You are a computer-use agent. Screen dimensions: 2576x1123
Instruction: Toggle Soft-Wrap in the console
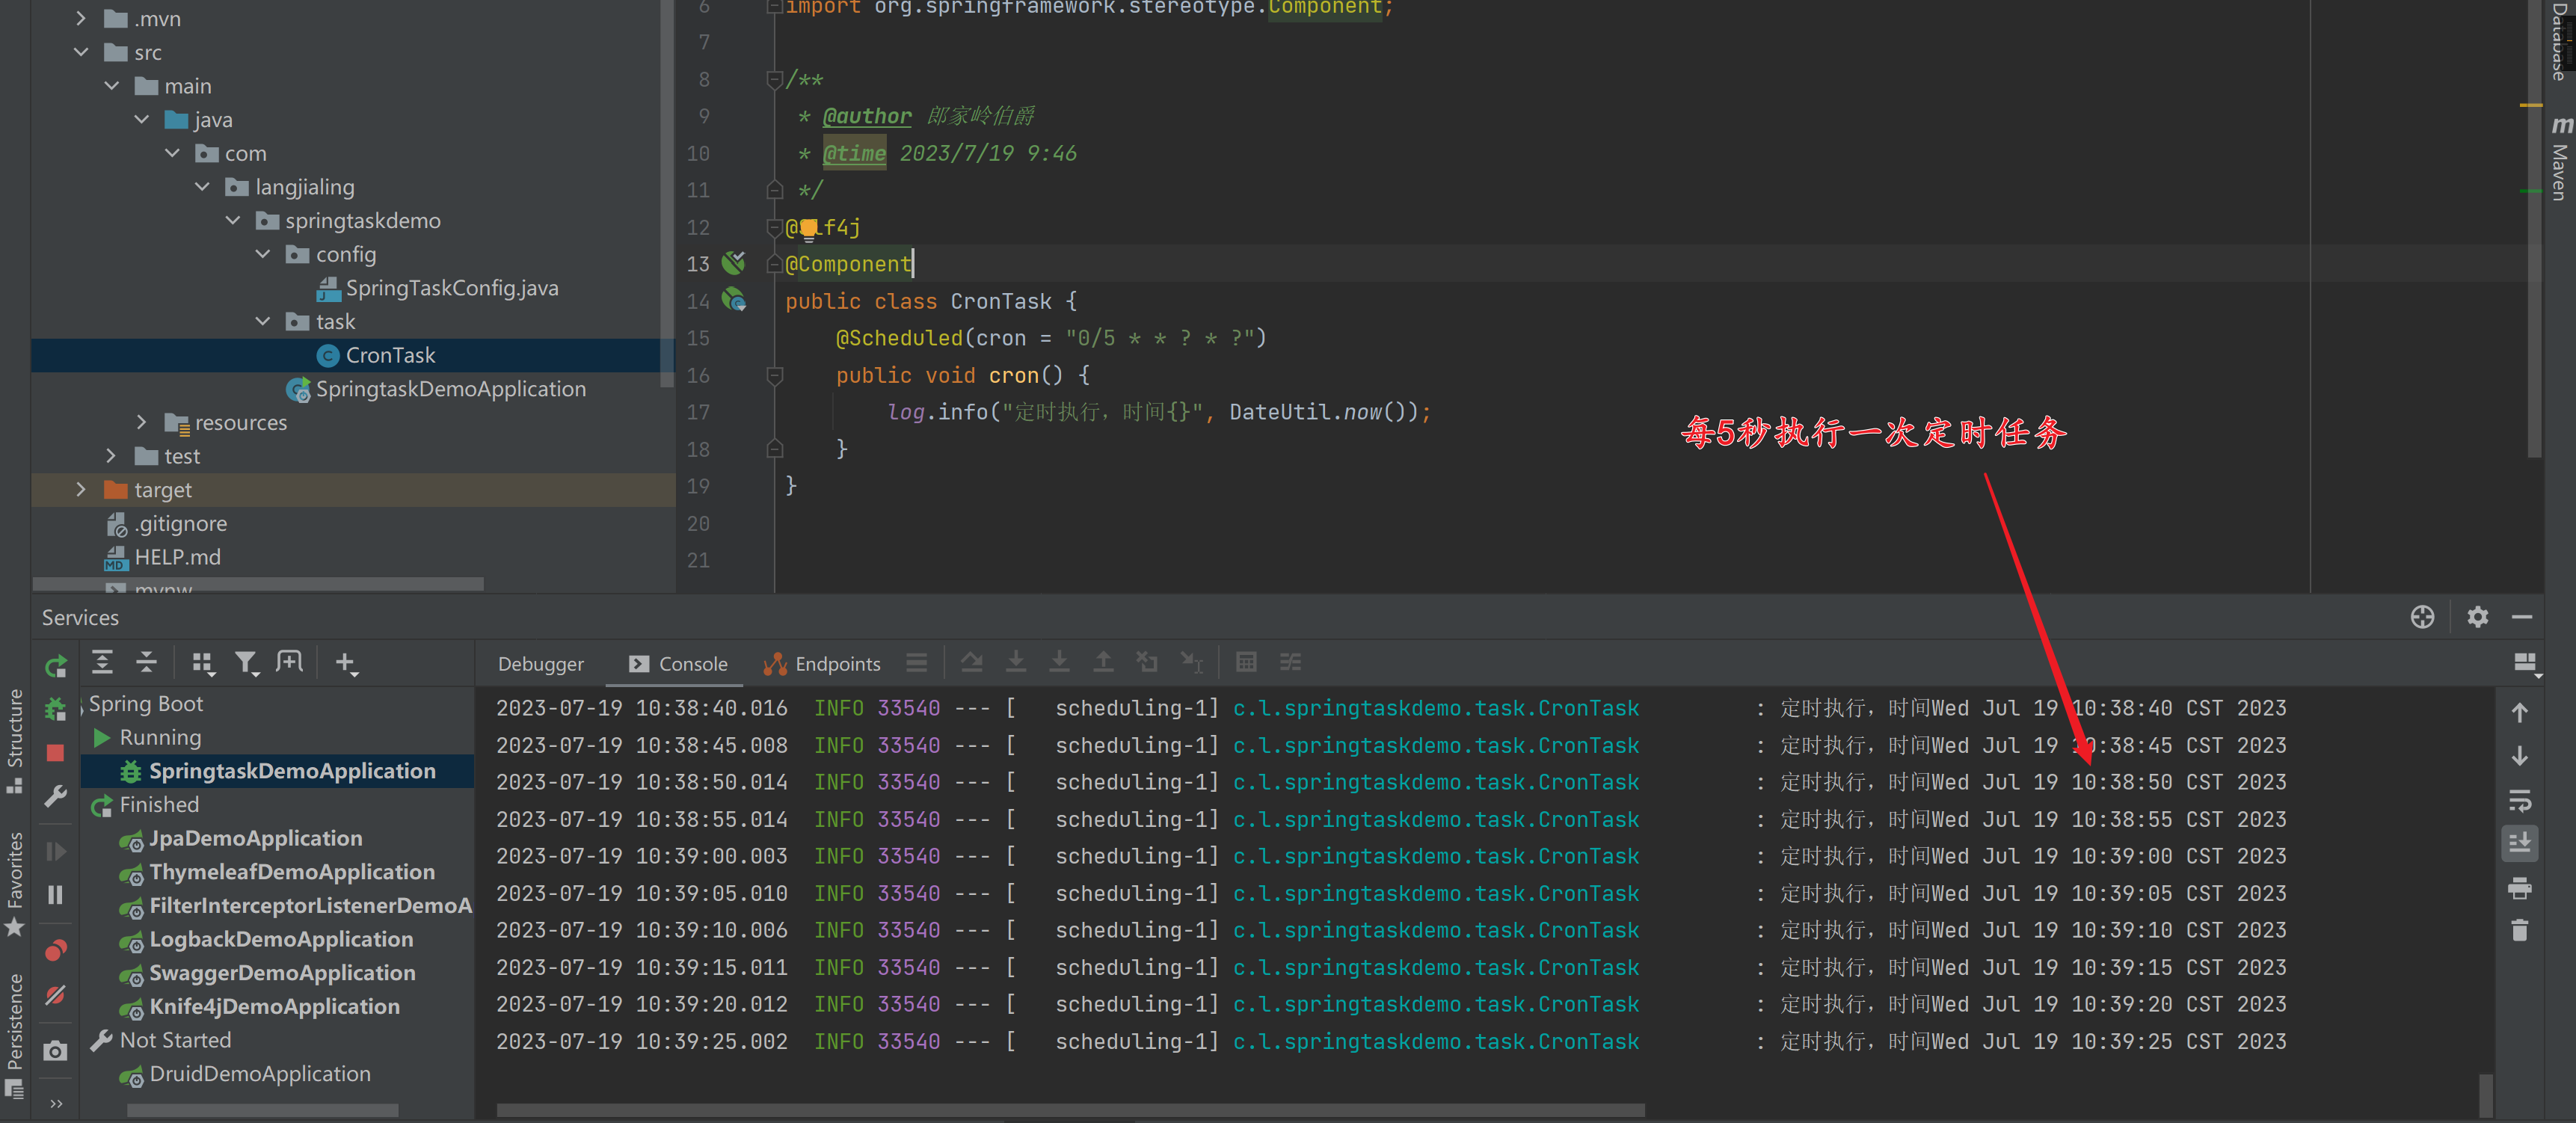click(x=2520, y=801)
